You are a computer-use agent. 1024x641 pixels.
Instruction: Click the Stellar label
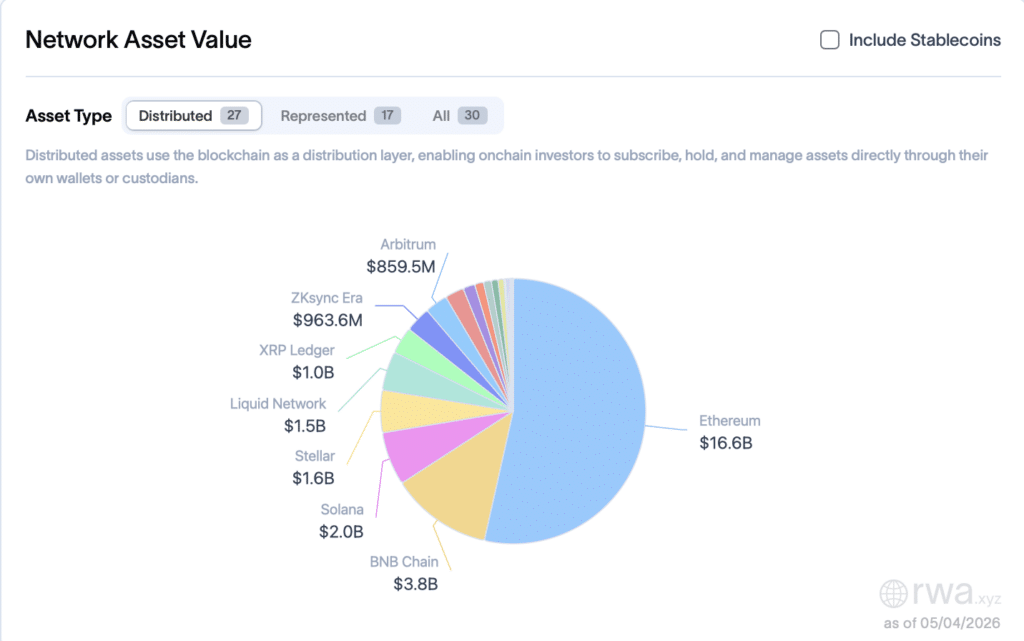tap(314, 456)
